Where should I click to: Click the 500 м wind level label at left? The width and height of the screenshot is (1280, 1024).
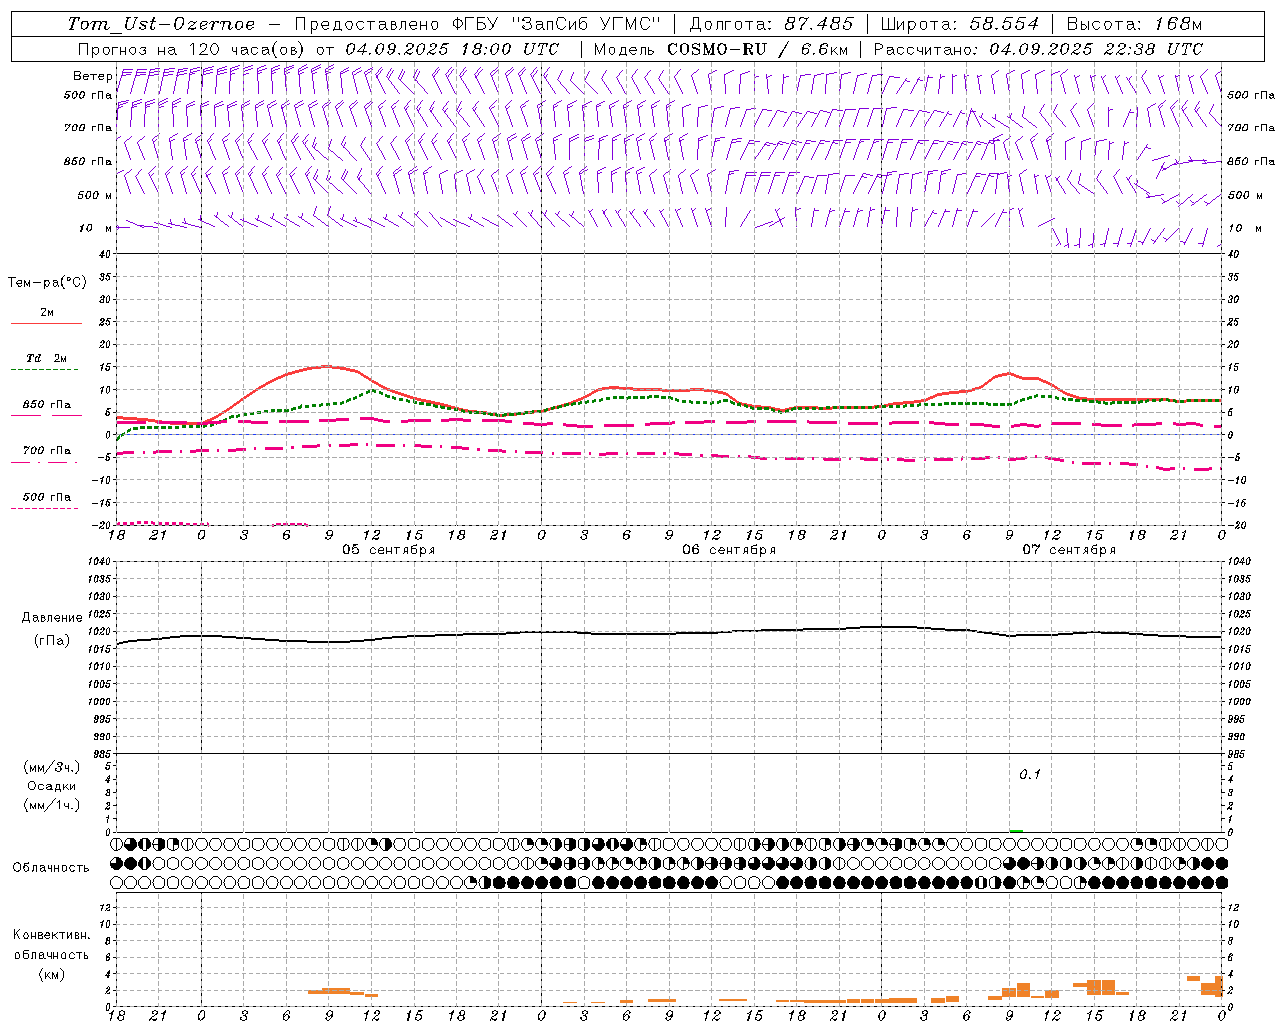pyautogui.click(x=95, y=195)
